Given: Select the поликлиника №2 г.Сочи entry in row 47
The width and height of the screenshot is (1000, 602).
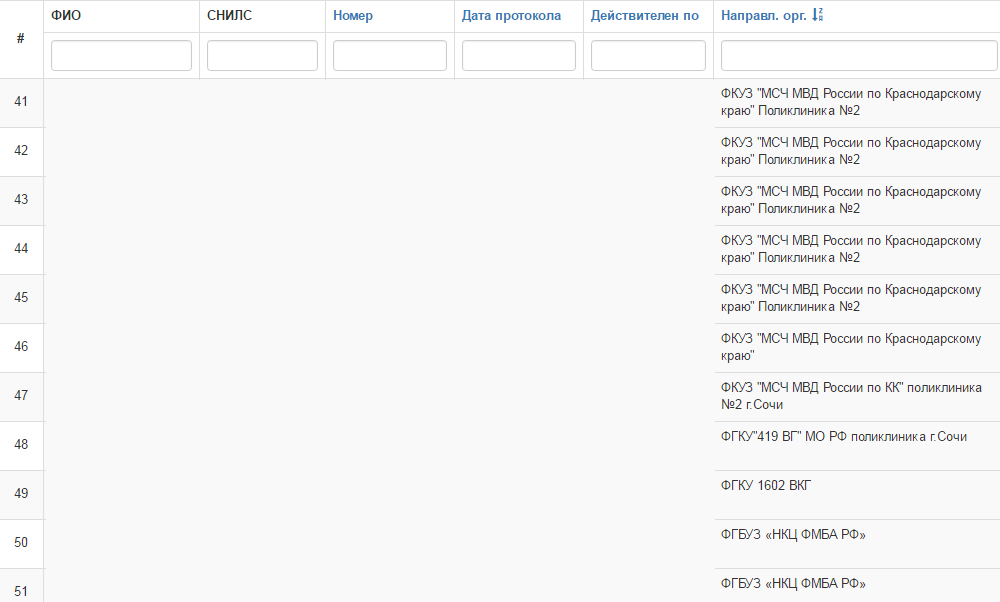Looking at the screenshot, I should pos(850,396).
